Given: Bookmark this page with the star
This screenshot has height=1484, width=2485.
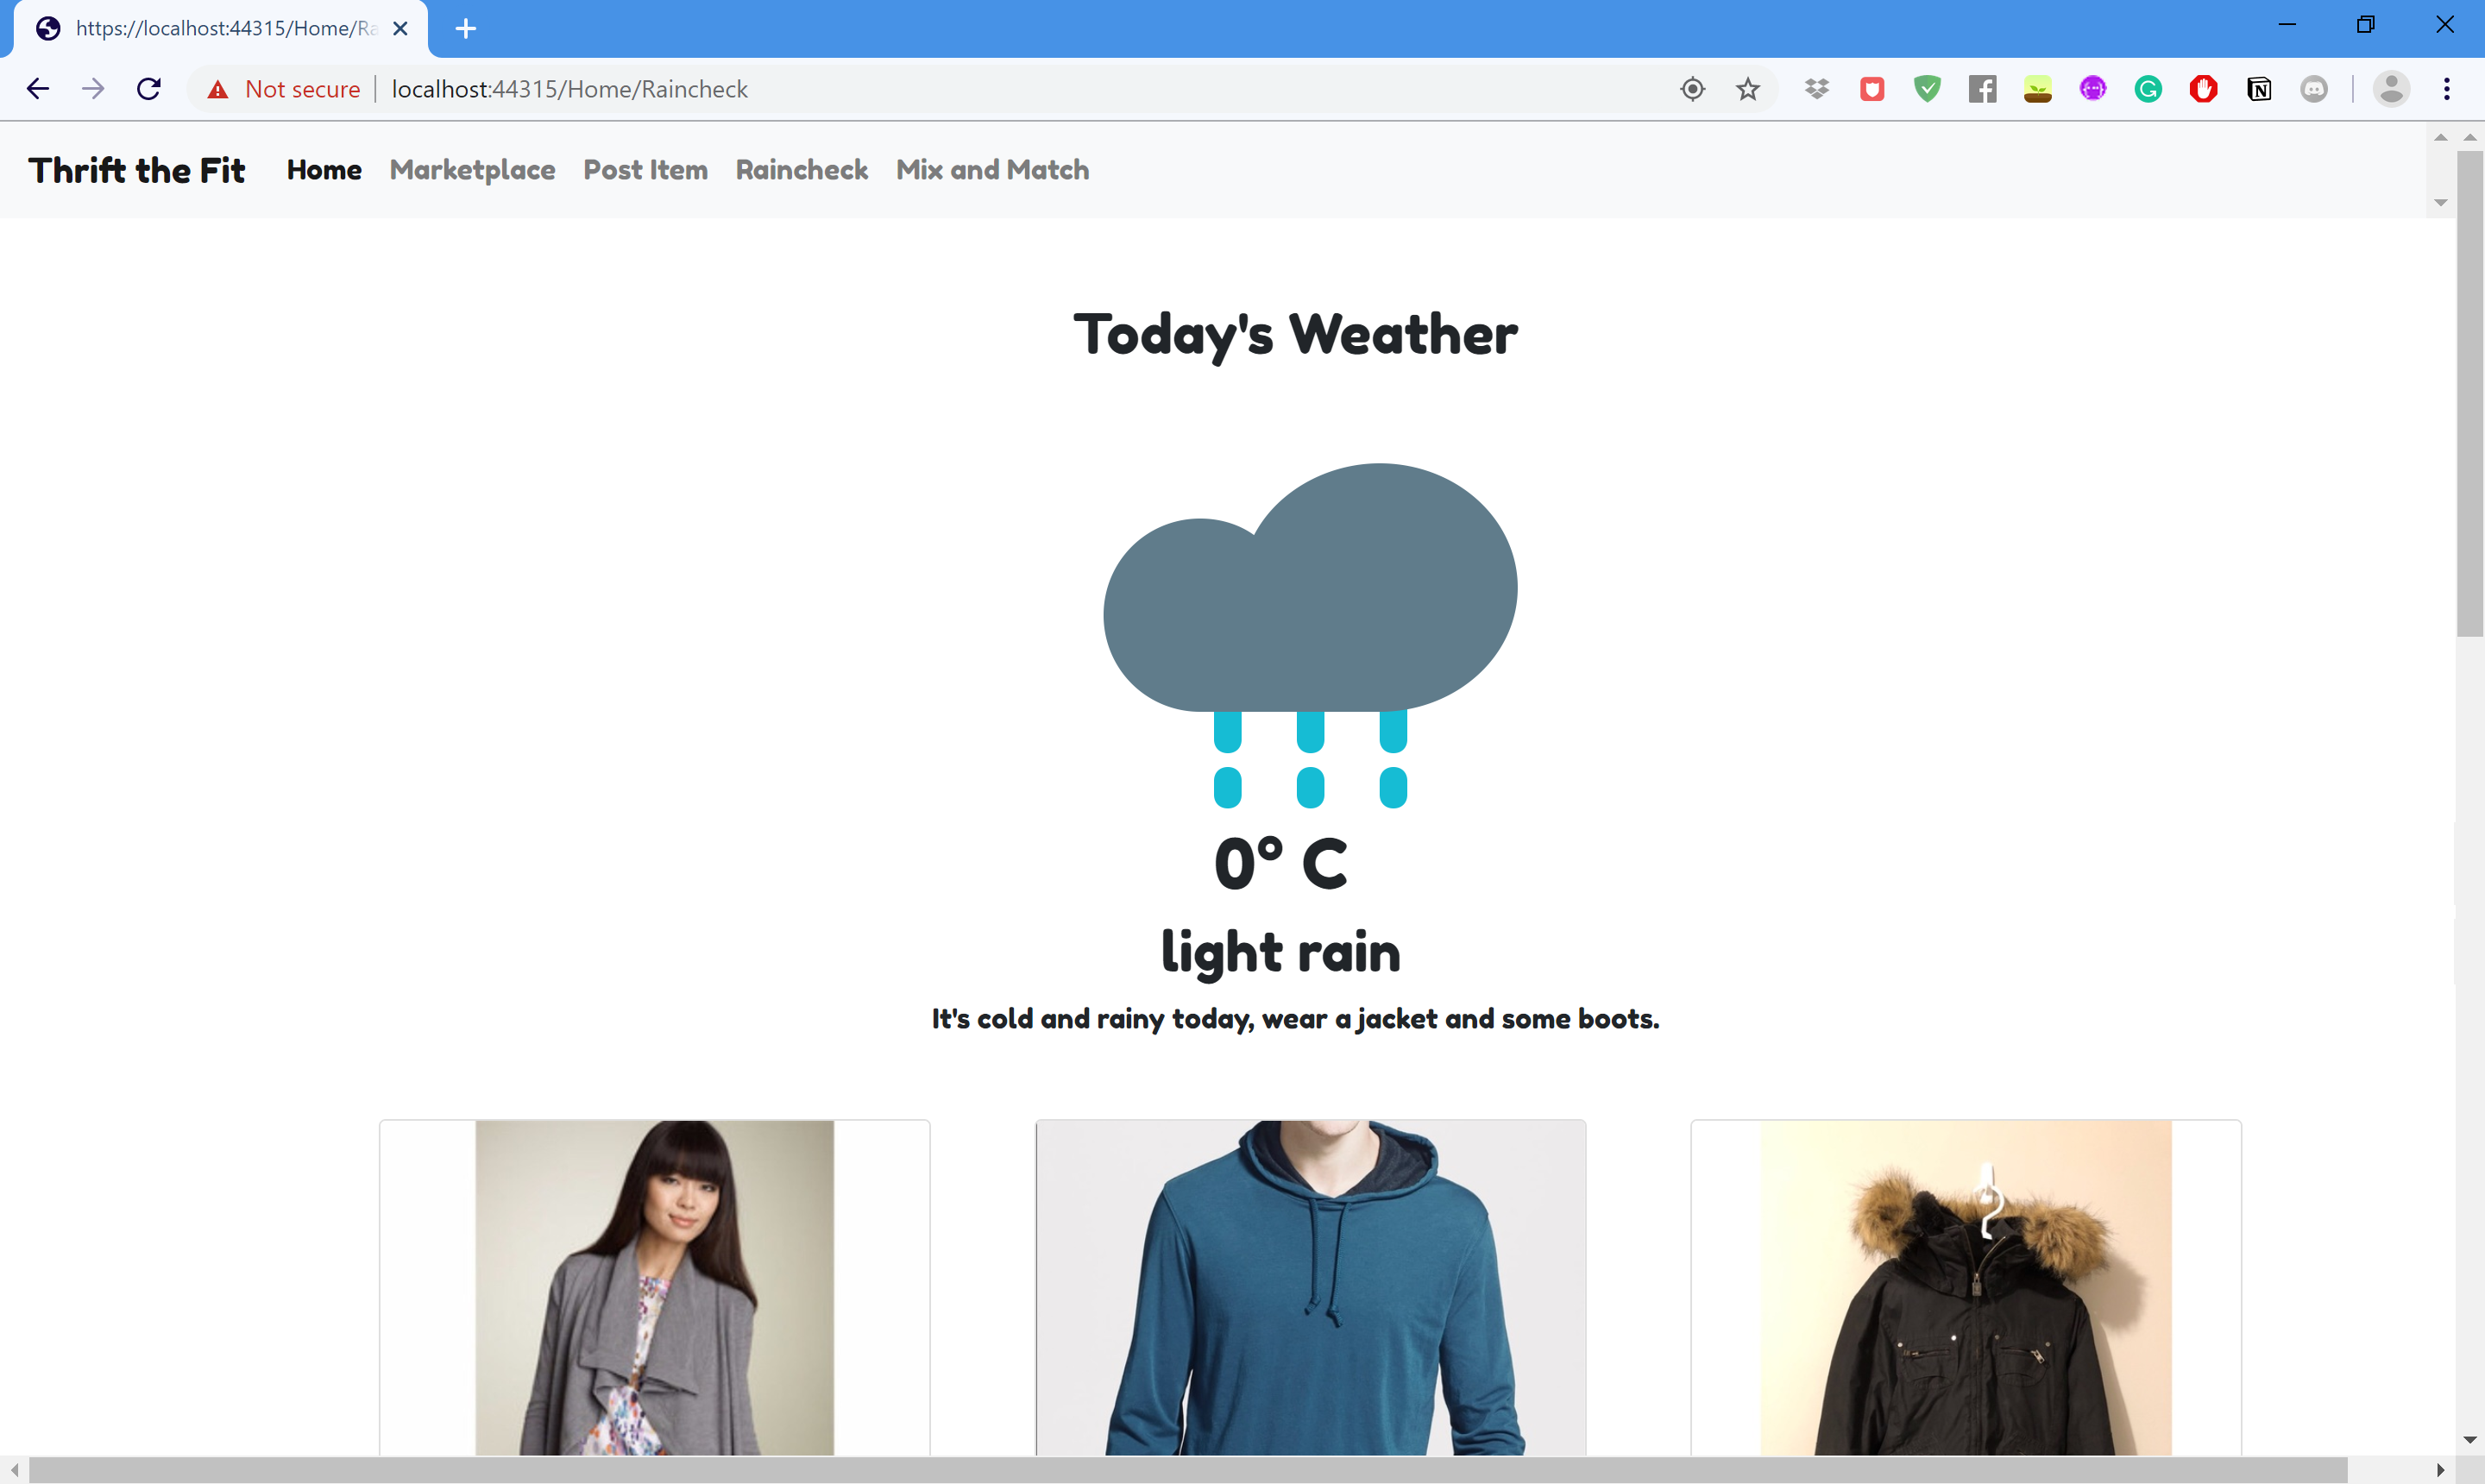Looking at the screenshot, I should [1747, 89].
